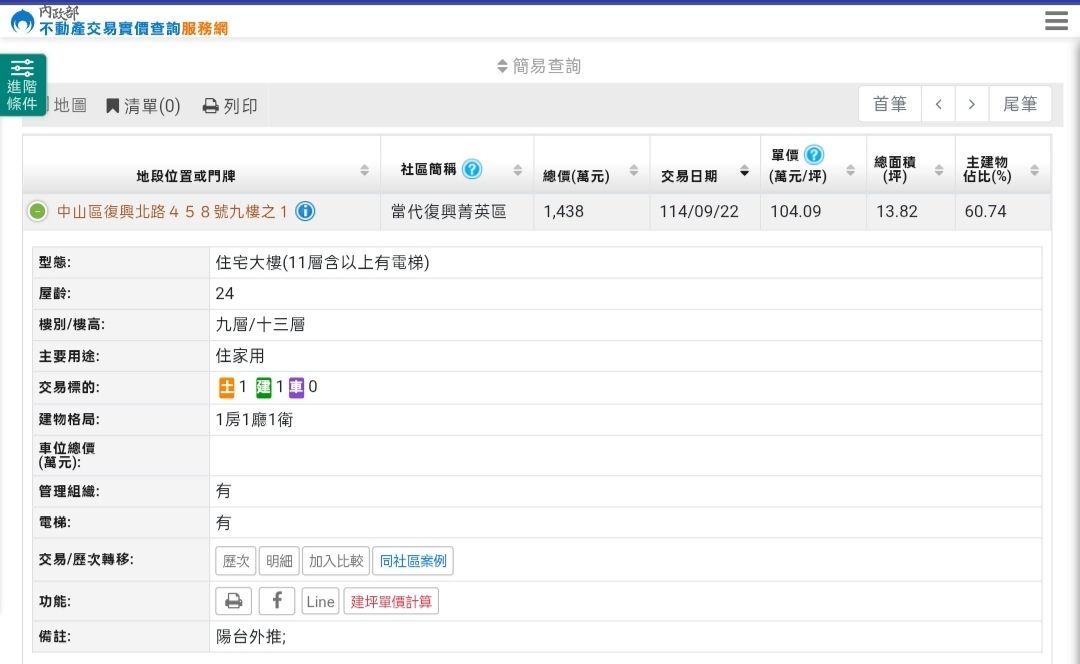Open the hamburger menu icon
The height and width of the screenshot is (664, 1080).
pyautogui.click(x=1055, y=21)
